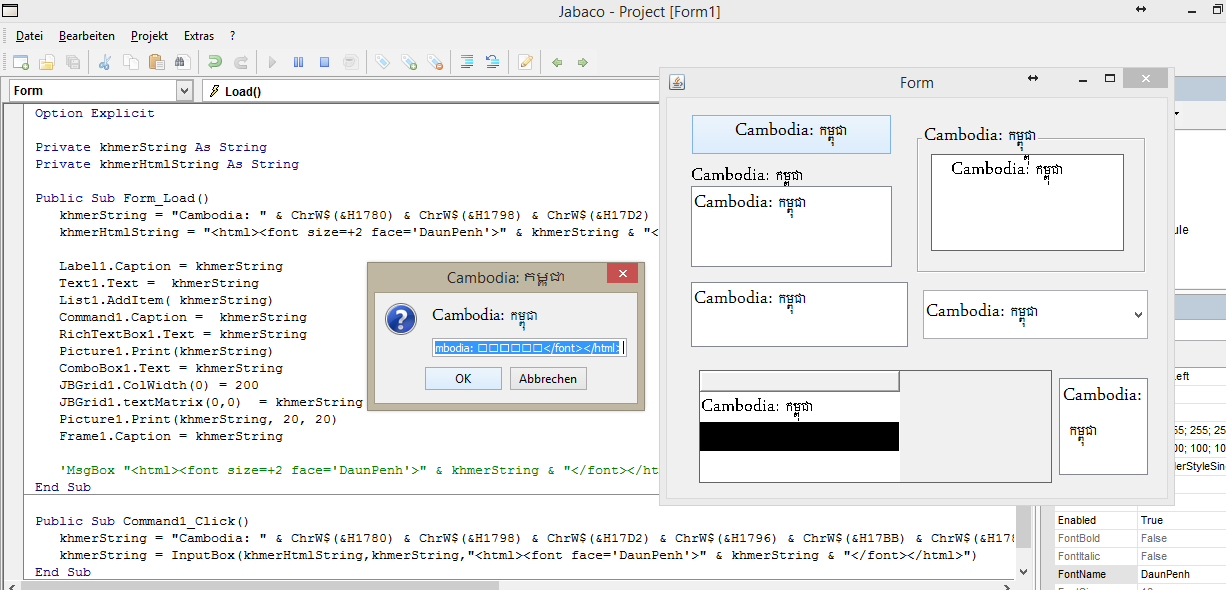Click the cut scissors icon
The height and width of the screenshot is (590, 1226).
(x=104, y=62)
